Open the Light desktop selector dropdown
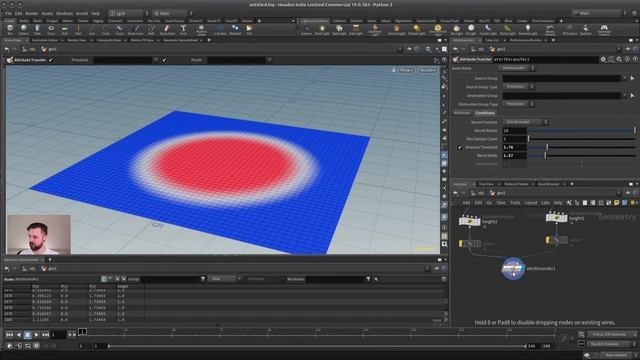Viewport: 640px width, 360px height. coord(128,13)
